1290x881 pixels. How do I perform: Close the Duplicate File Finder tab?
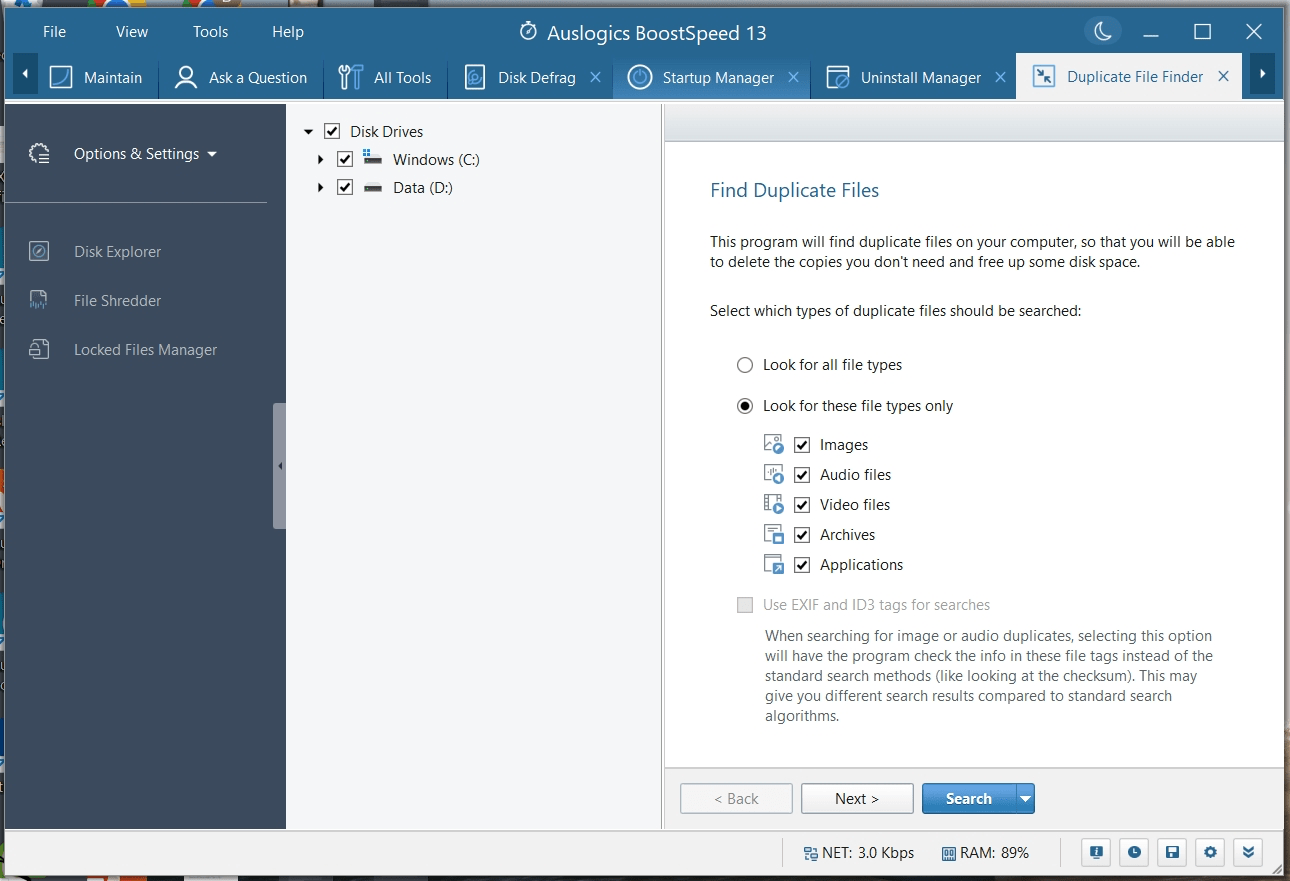[x=1223, y=77]
